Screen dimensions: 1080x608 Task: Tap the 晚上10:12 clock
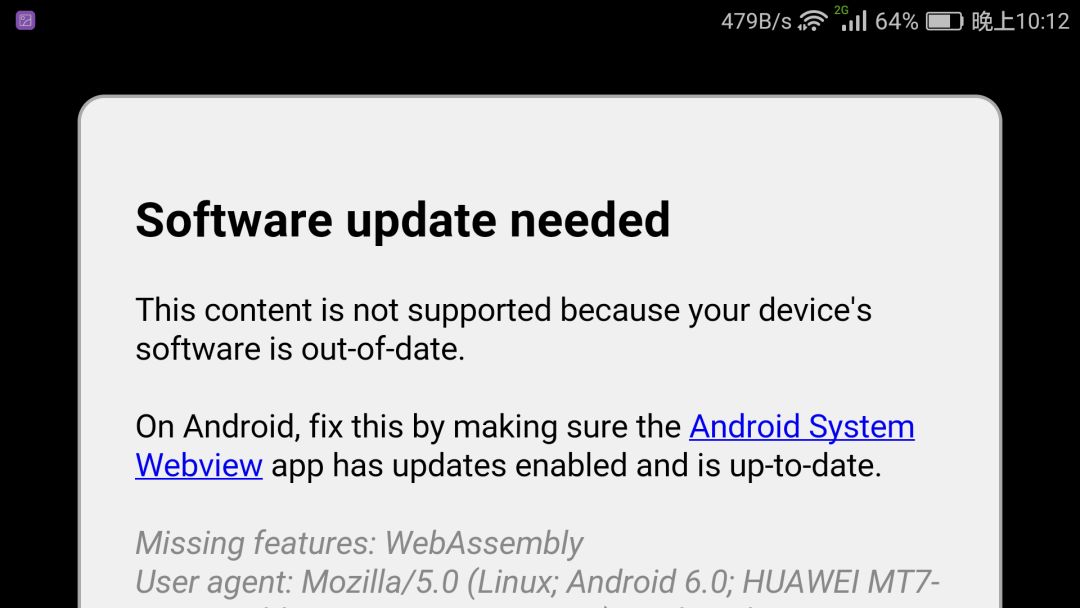[1020, 21]
